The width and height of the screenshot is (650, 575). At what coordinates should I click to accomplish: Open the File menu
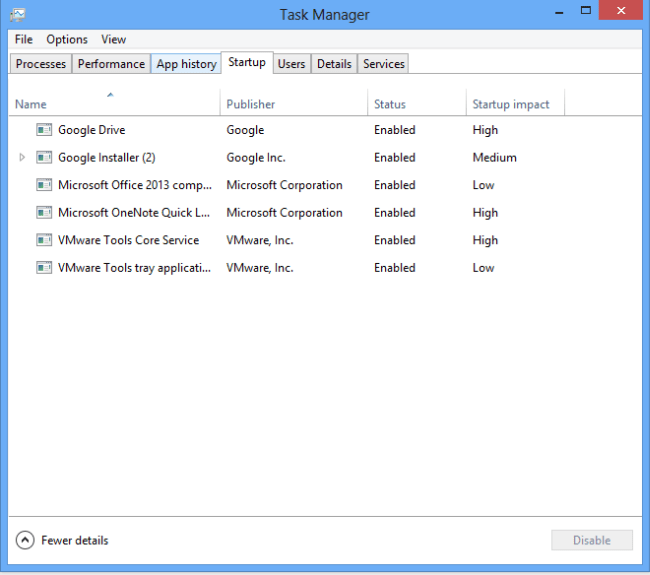(x=24, y=39)
